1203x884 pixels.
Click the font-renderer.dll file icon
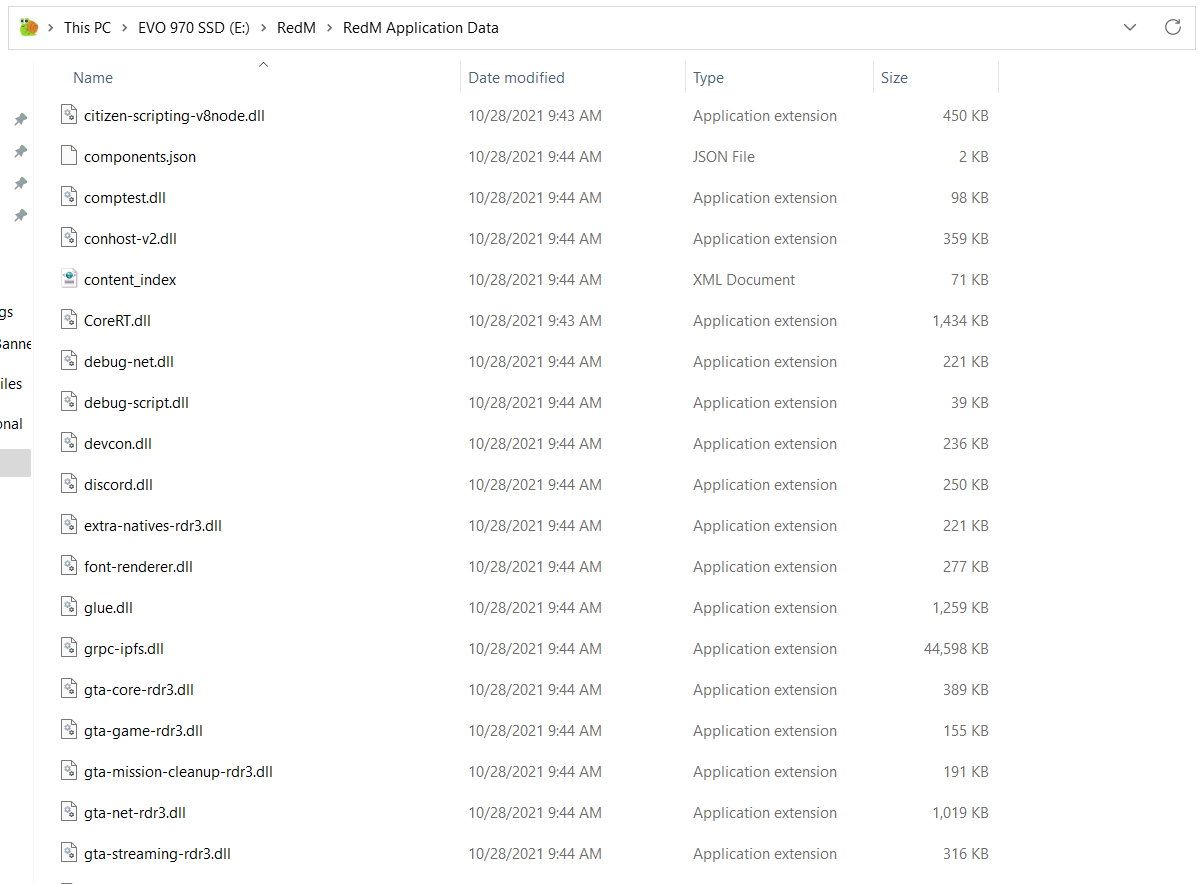coord(69,566)
